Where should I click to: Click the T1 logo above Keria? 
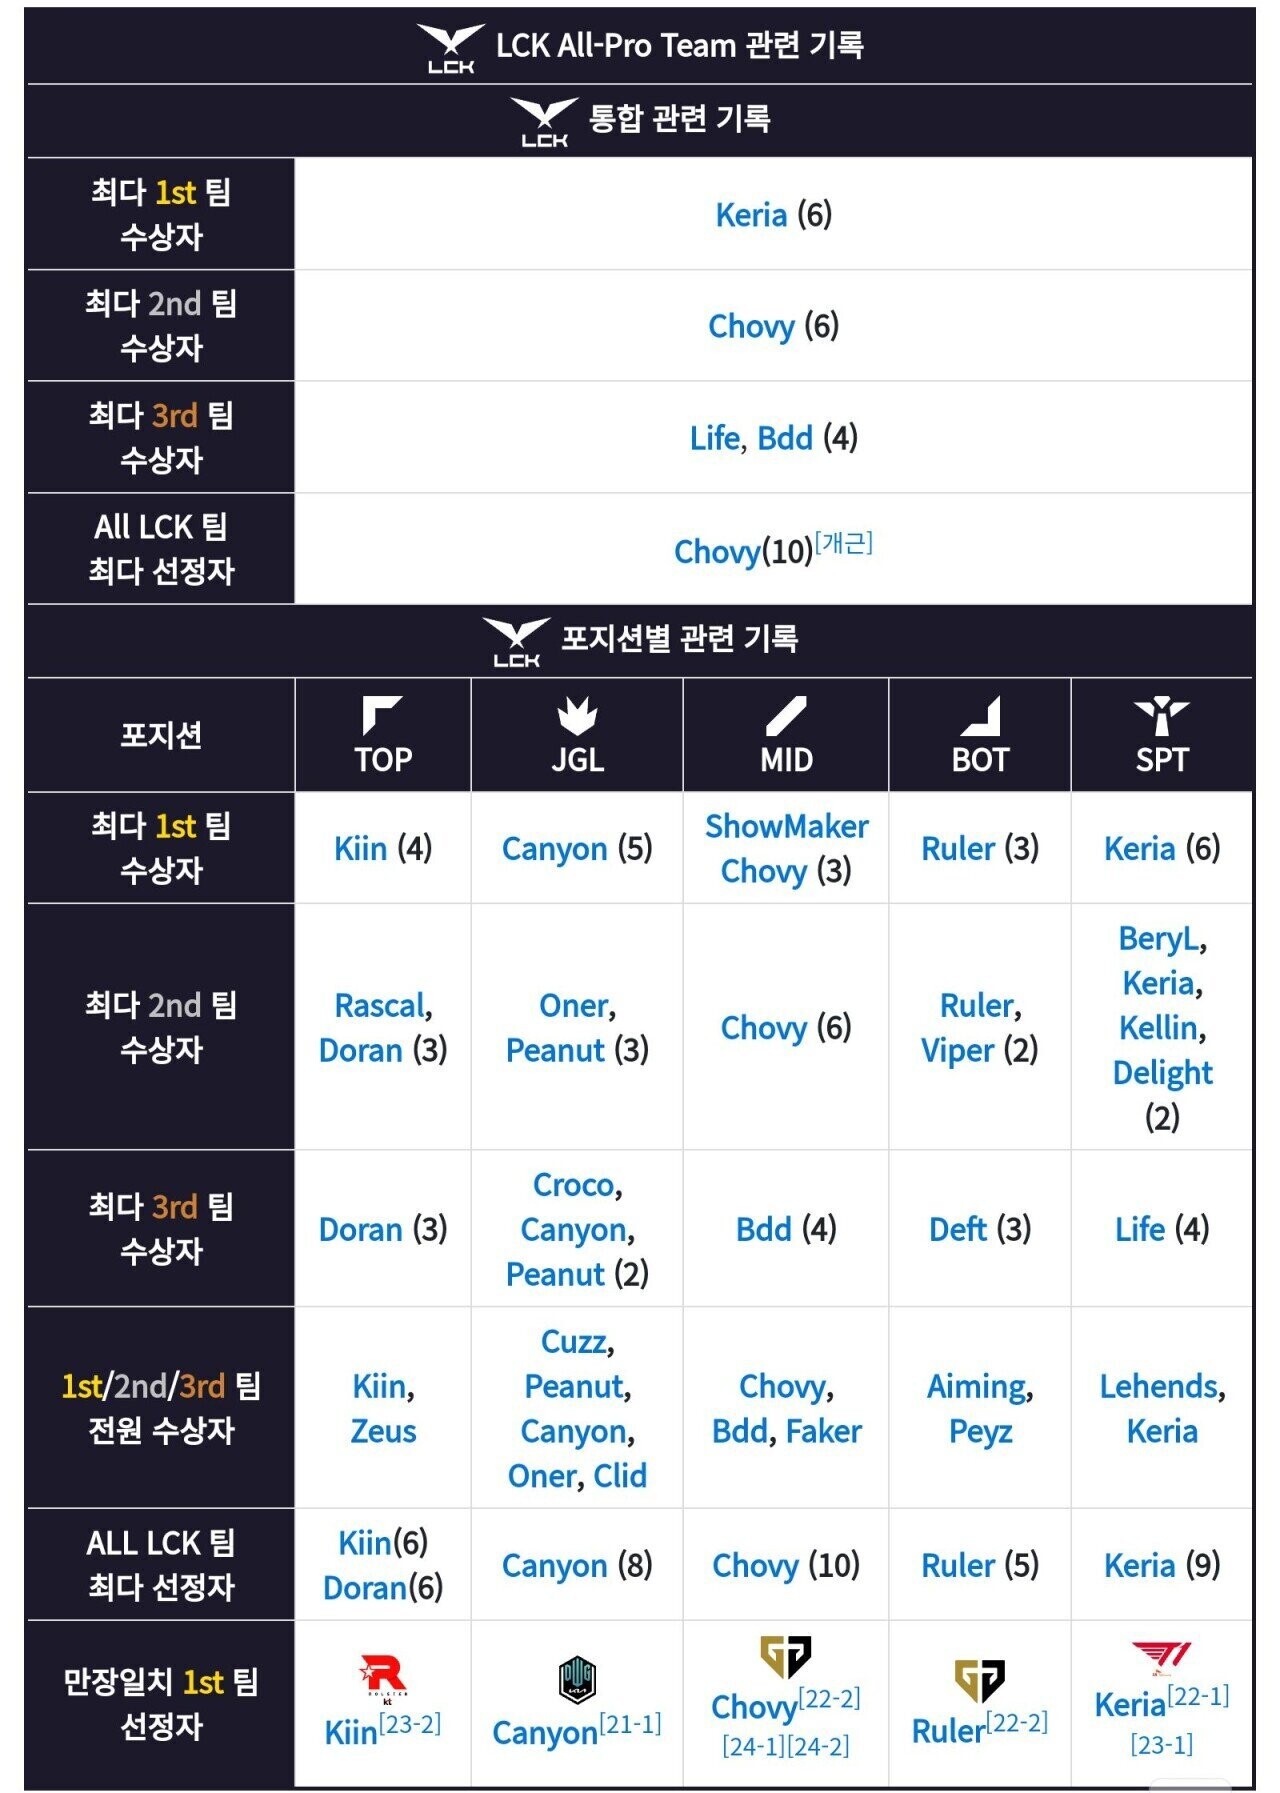(1162, 1658)
